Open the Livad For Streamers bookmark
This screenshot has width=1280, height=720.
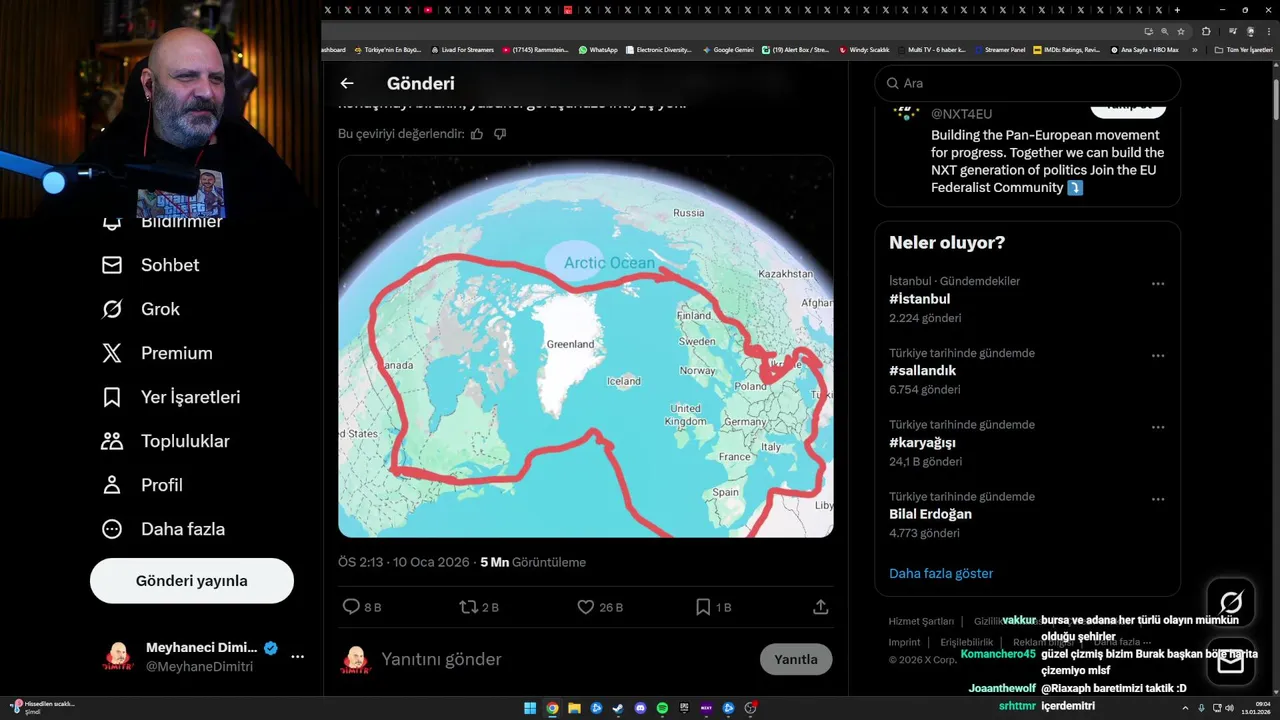[x=462, y=49]
